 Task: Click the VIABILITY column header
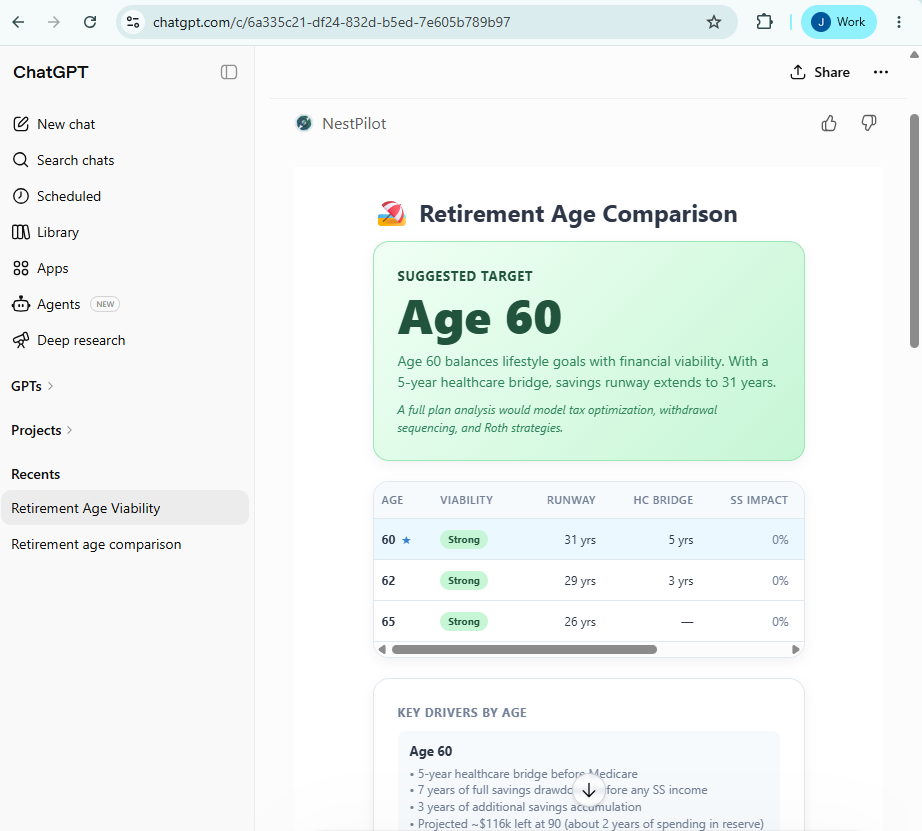point(466,500)
